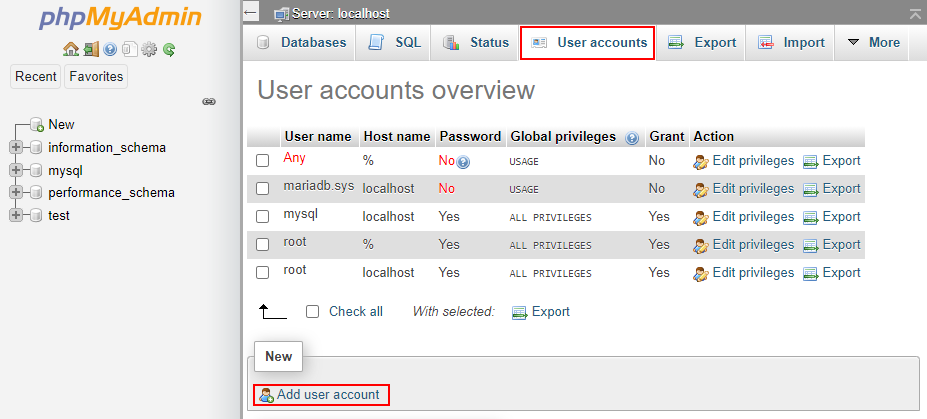The image size is (927, 419).
Task: Tick the Check all checkbox
Action: pos(313,311)
